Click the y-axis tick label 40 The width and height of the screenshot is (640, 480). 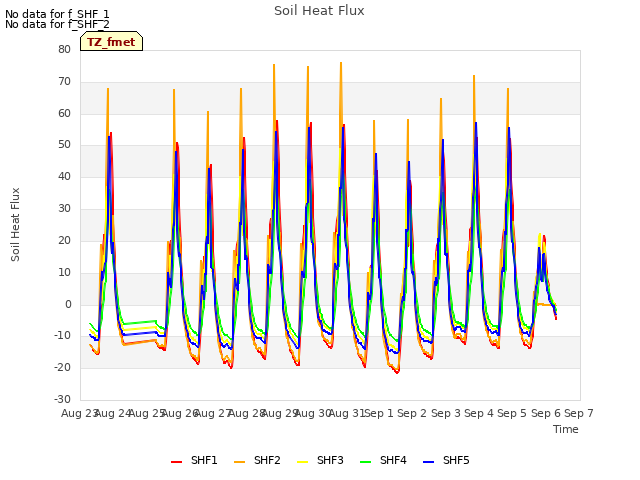tap(64, 176)
